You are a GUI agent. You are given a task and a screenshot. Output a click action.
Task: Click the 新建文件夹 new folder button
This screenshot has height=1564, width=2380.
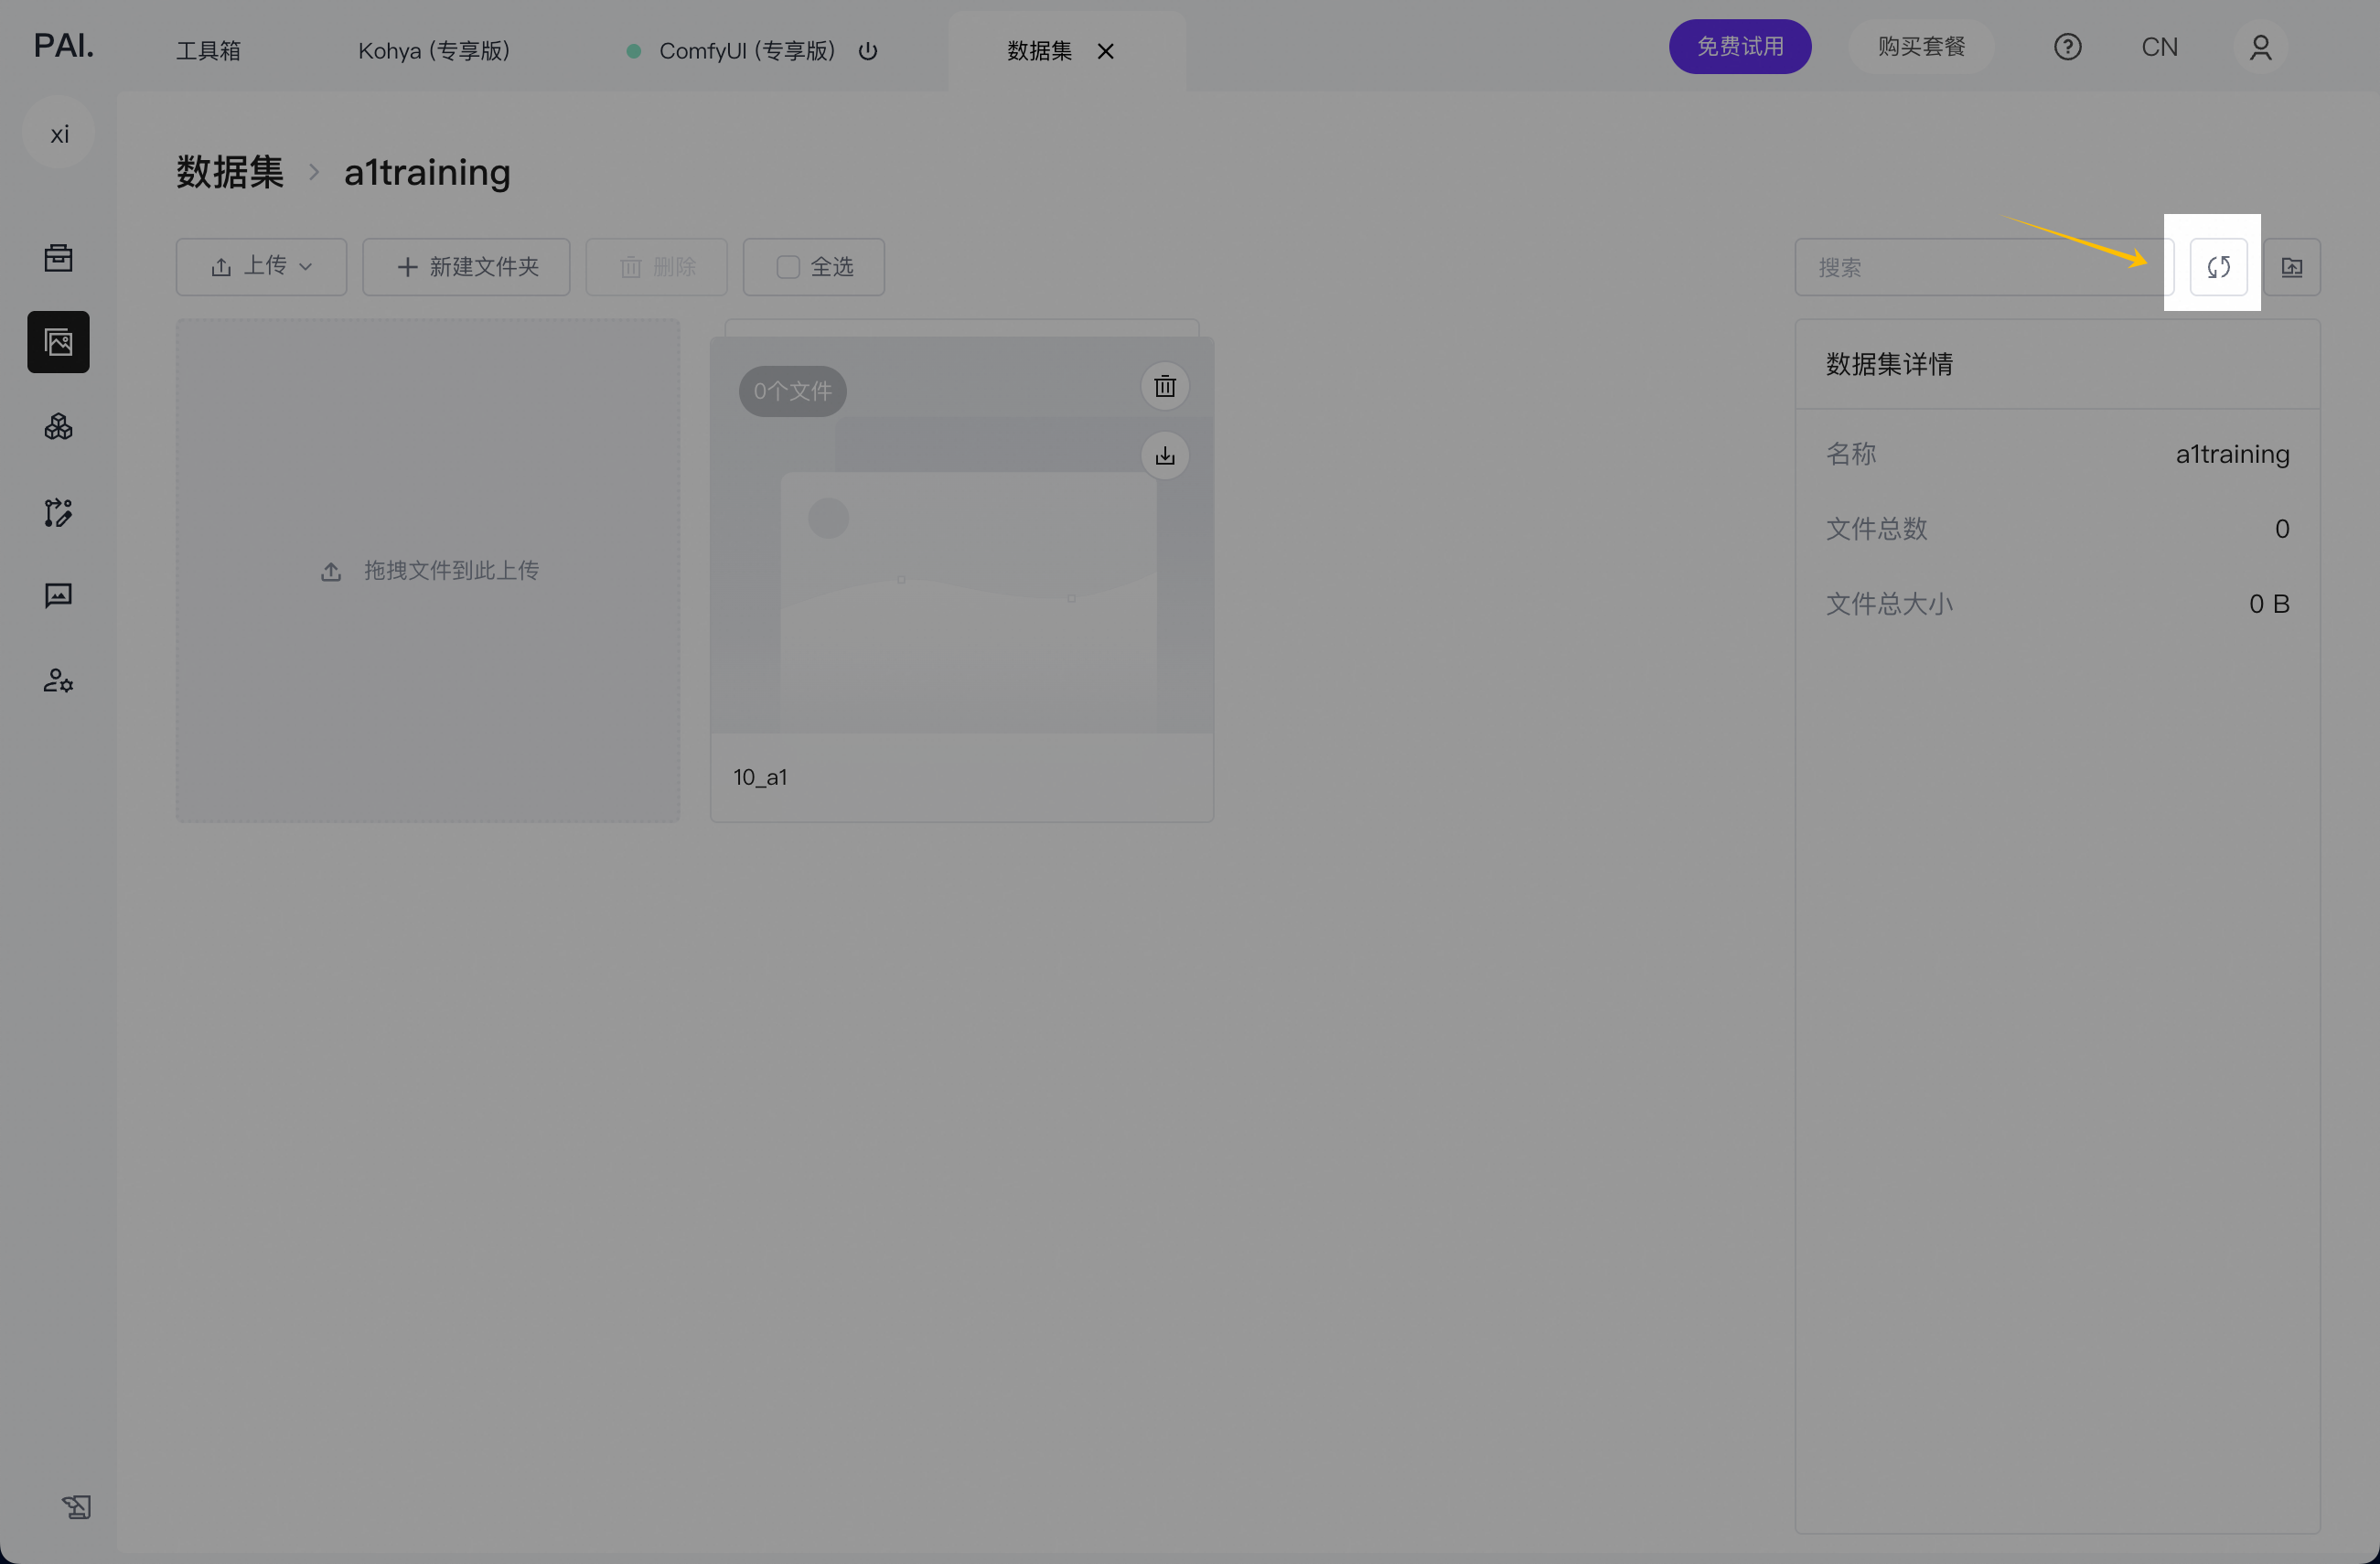click(466, 267)
